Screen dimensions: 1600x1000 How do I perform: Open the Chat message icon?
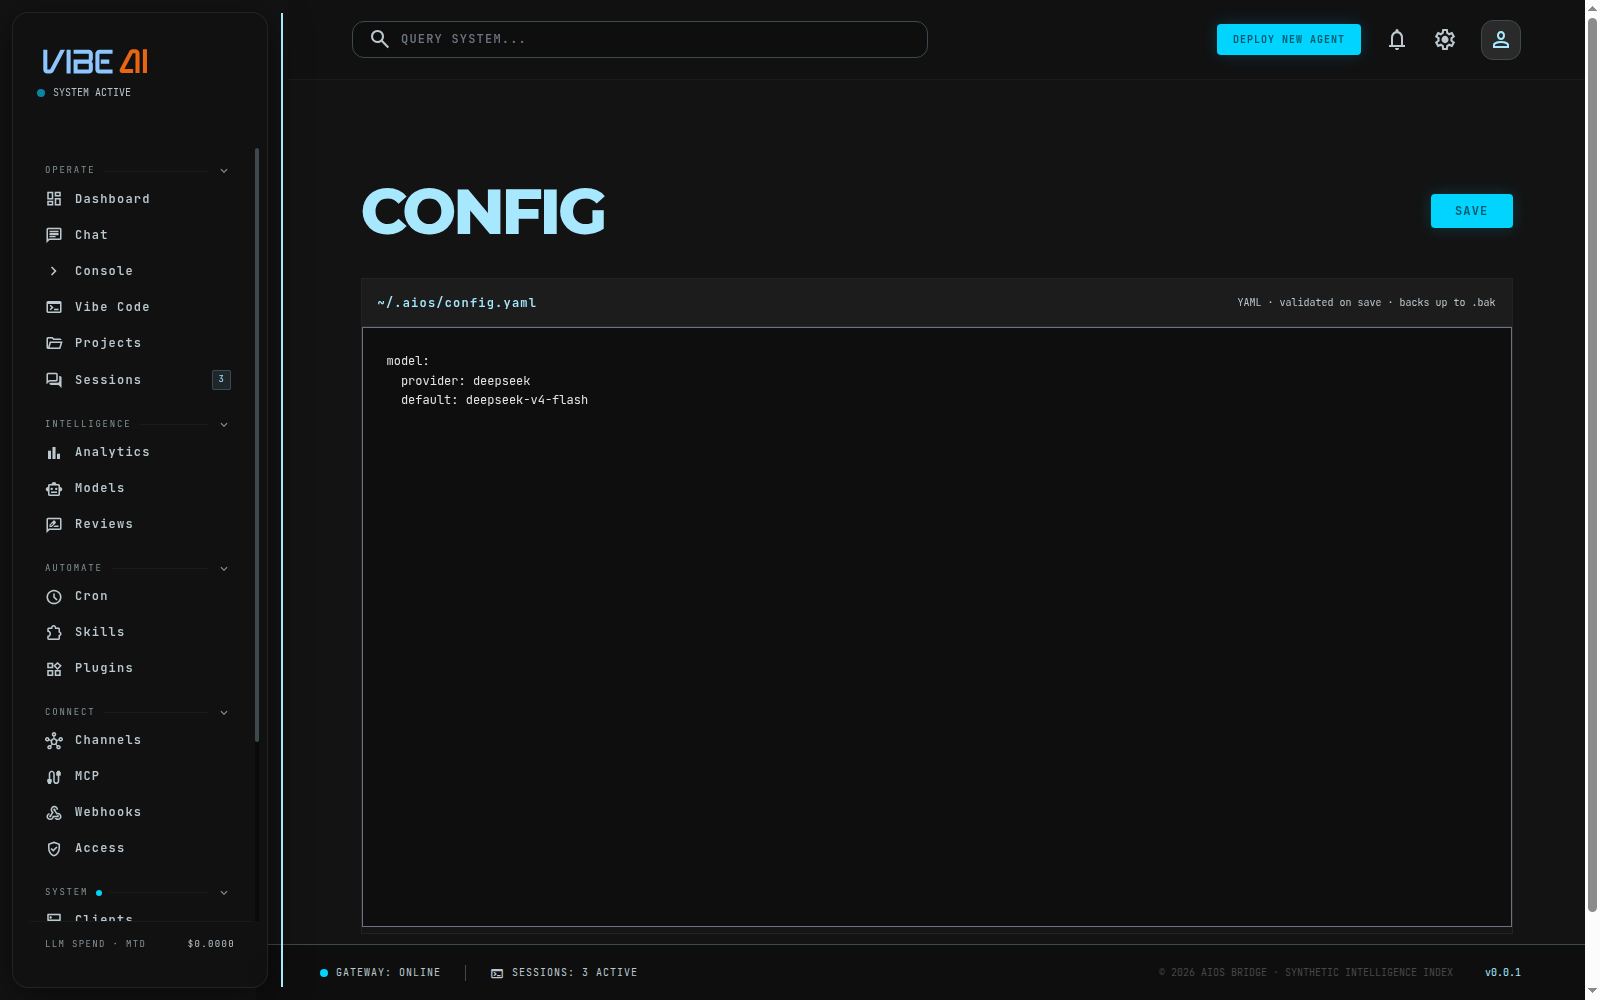click(54, 235)
